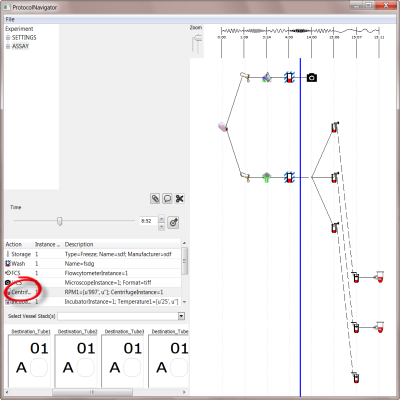Click the speech bubble comment icon
Screen dimensions: 400x400
167,199
